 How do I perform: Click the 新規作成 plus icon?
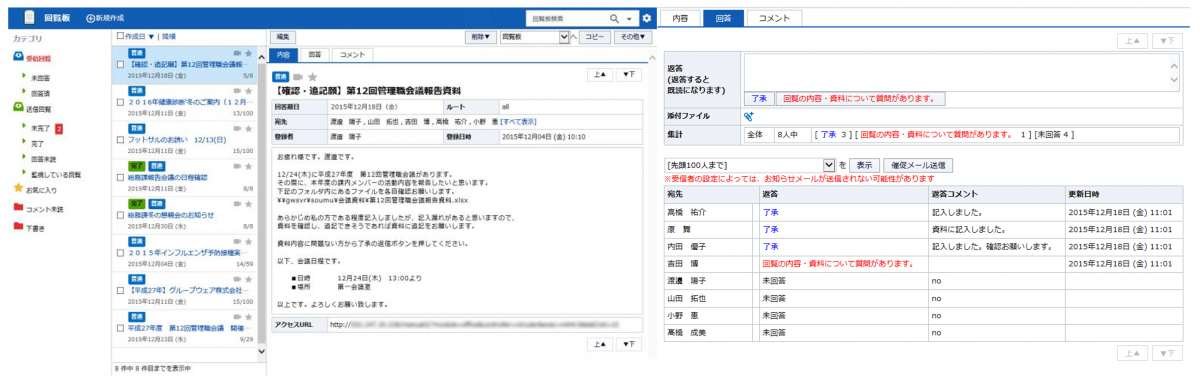90,18
